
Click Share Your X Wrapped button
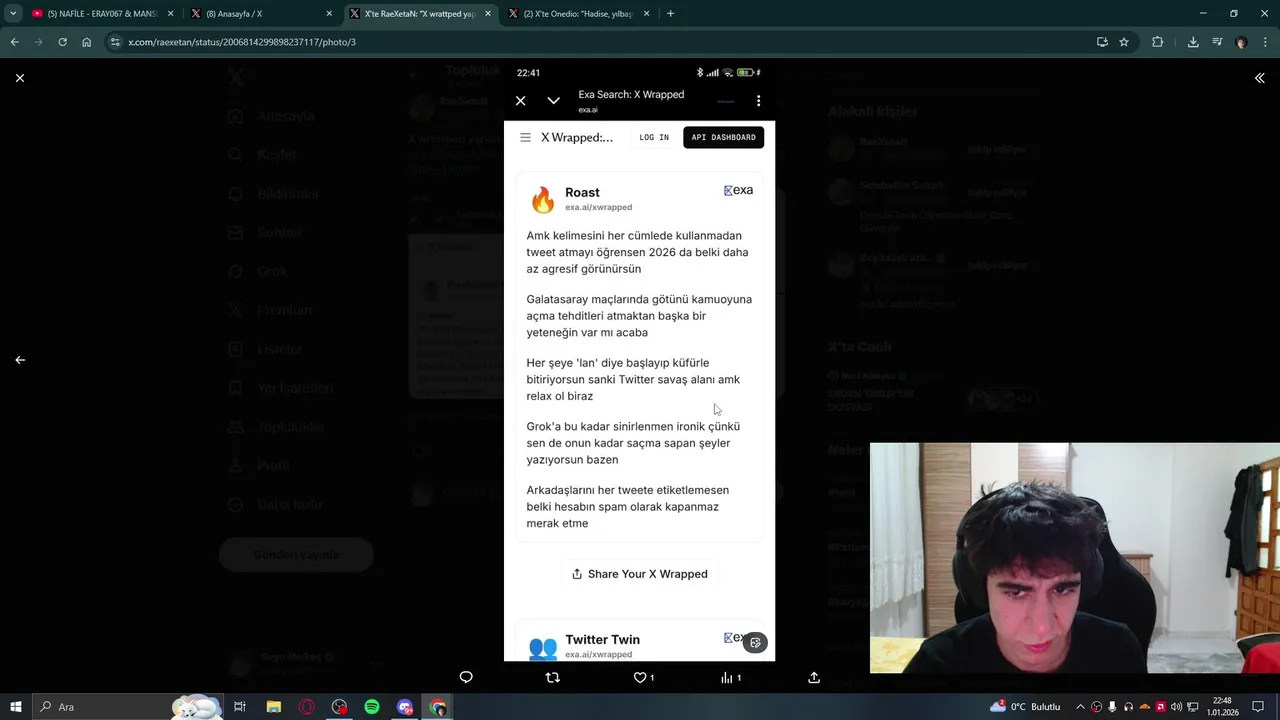(x=639, y=574)
